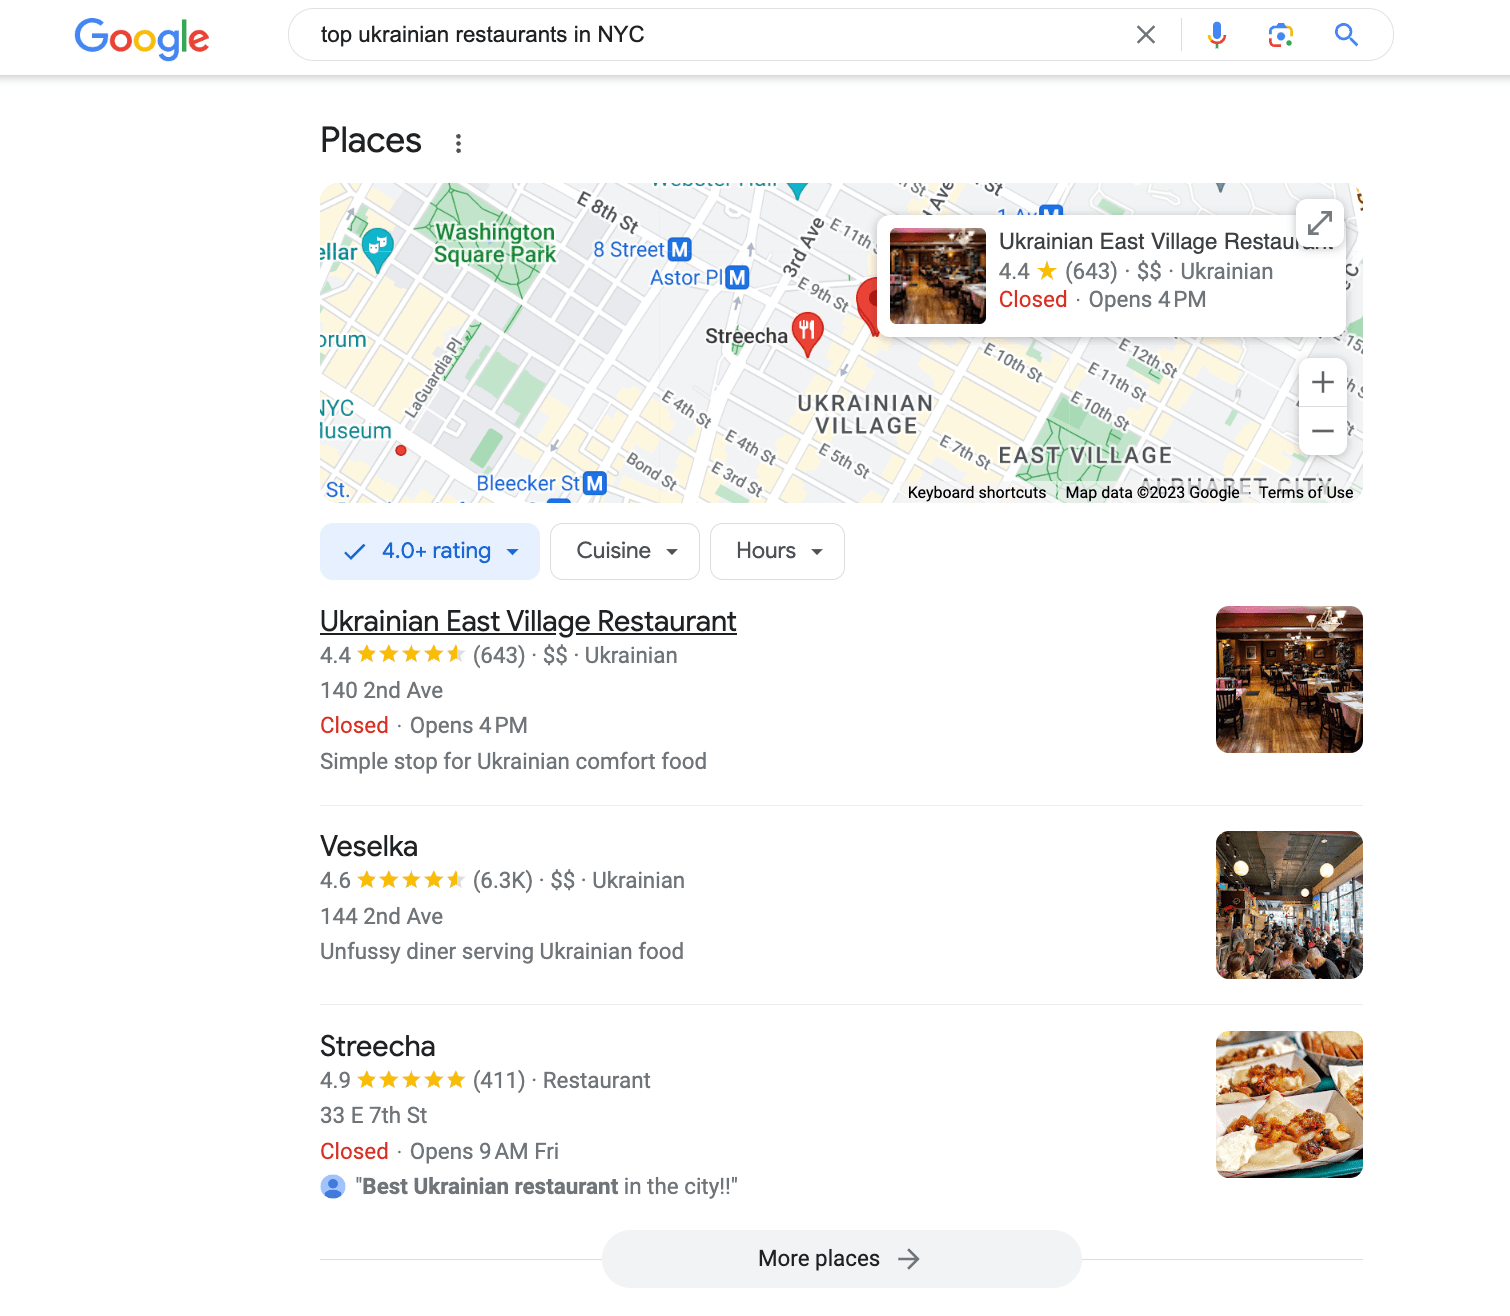Start voice search with microphone icon
Screen dimensions: 1510x1316
point(1216,35)
